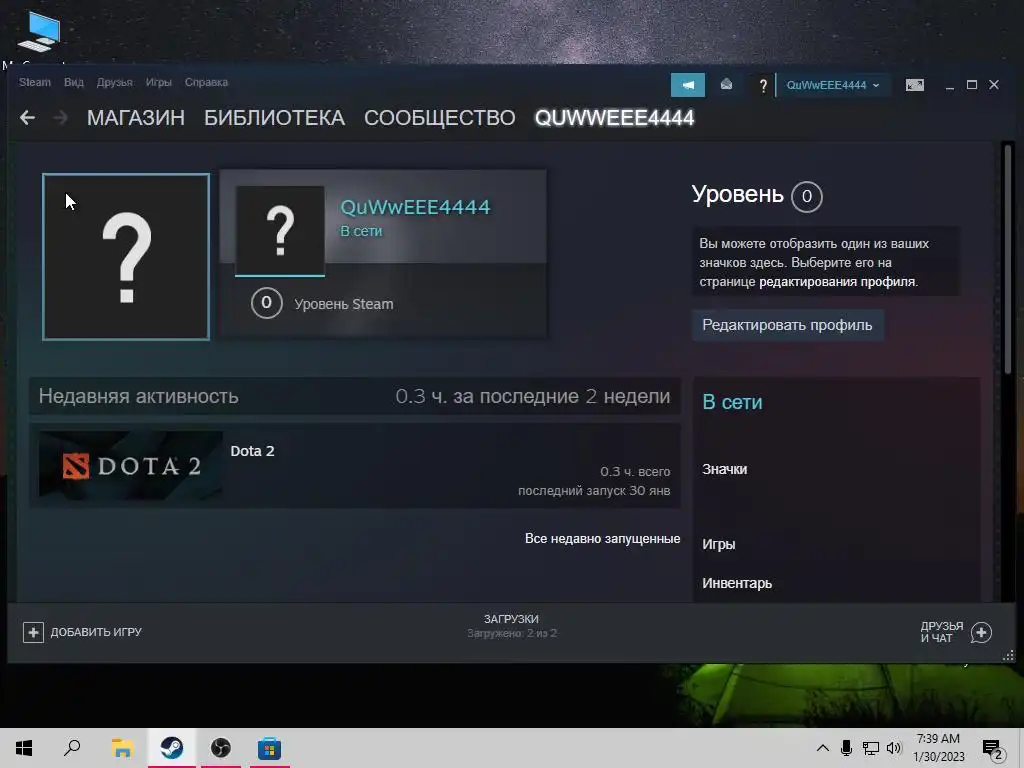The image size is (1024, 768).
Task: Go back with the left arrow
Action: pos(27,118)
